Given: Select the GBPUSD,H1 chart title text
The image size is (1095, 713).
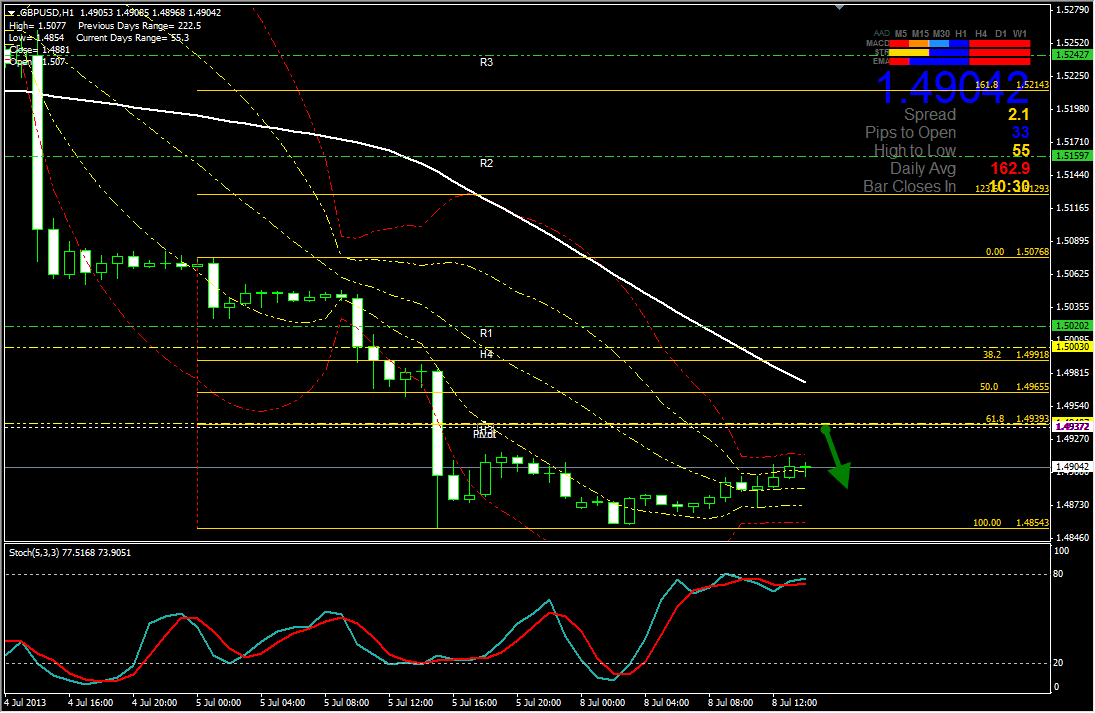Looking at the screenshot, I should pyautogui.click(x=47, y=13).
